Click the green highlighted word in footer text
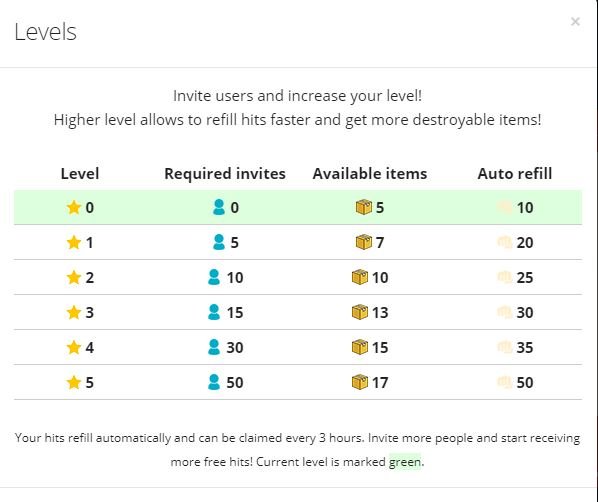 tap(405, 462)
